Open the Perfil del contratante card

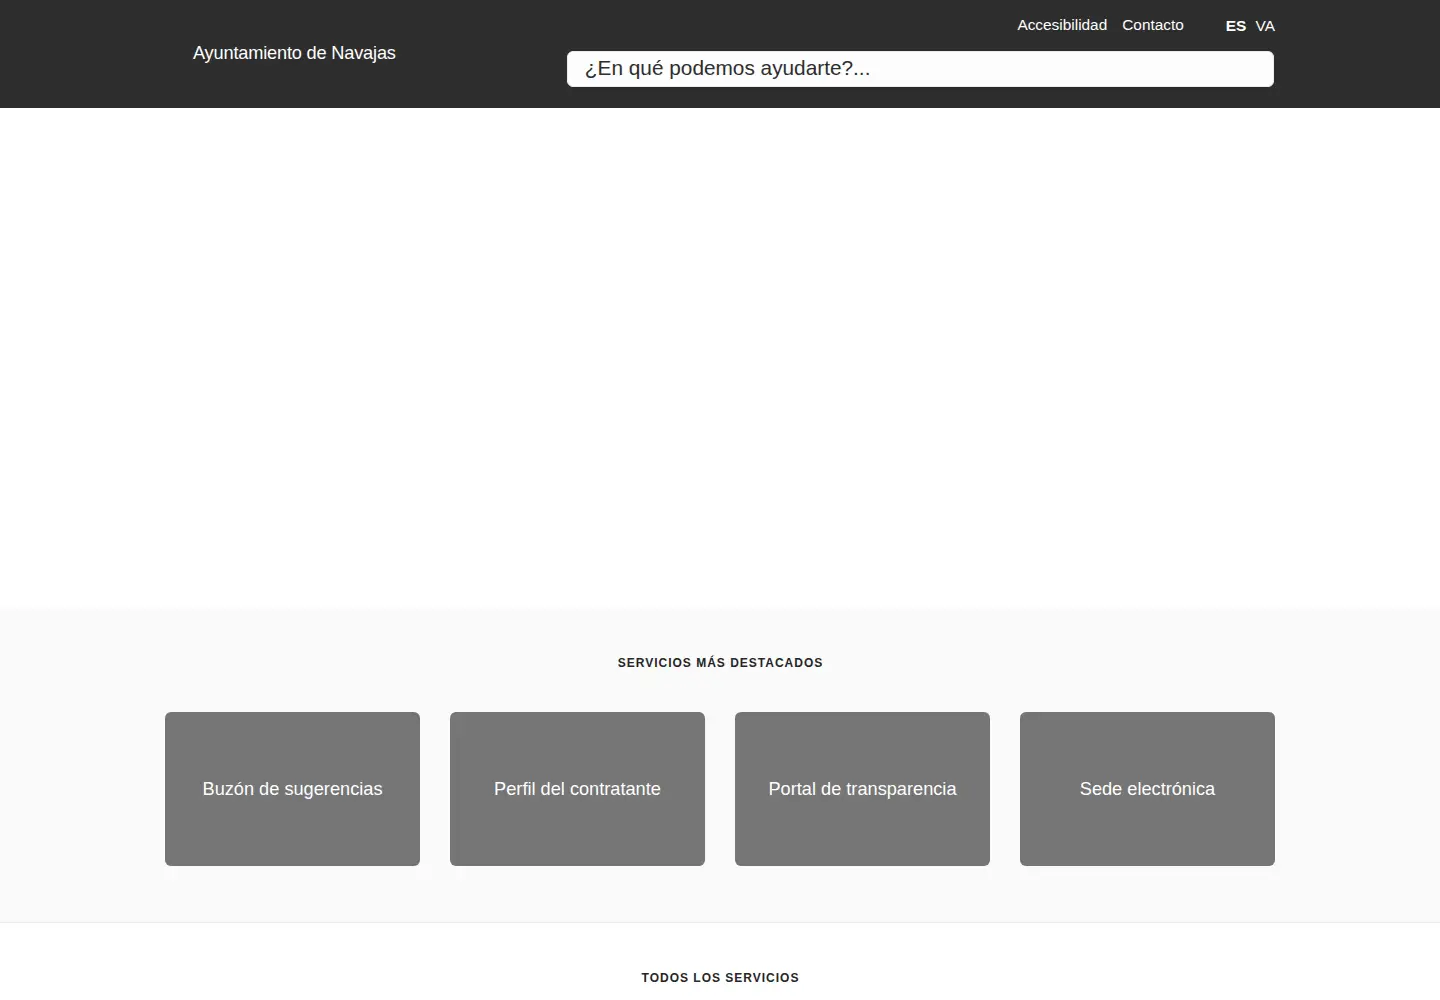click(577, 789)
